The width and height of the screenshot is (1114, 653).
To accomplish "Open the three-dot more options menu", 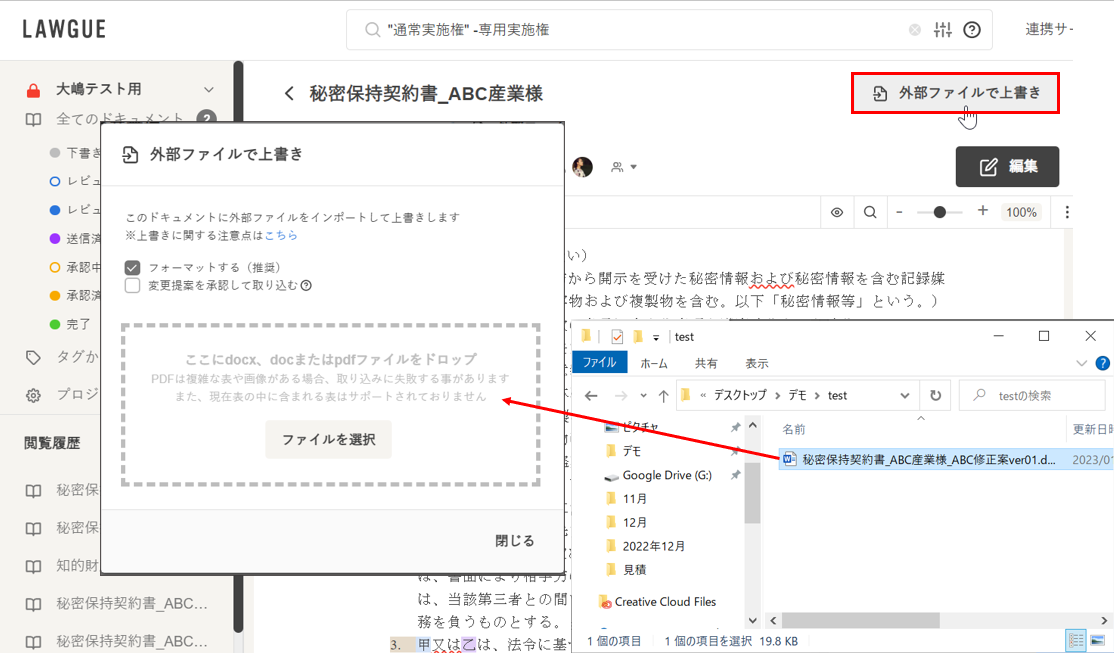I will point(1067,212).
